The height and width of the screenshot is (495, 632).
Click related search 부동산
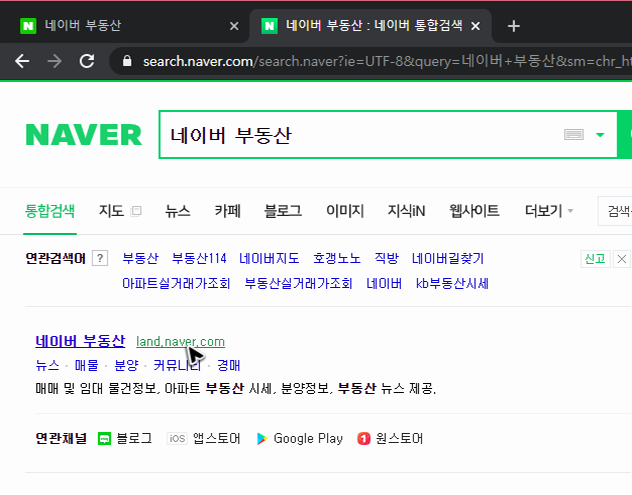(x=140, y=258)
